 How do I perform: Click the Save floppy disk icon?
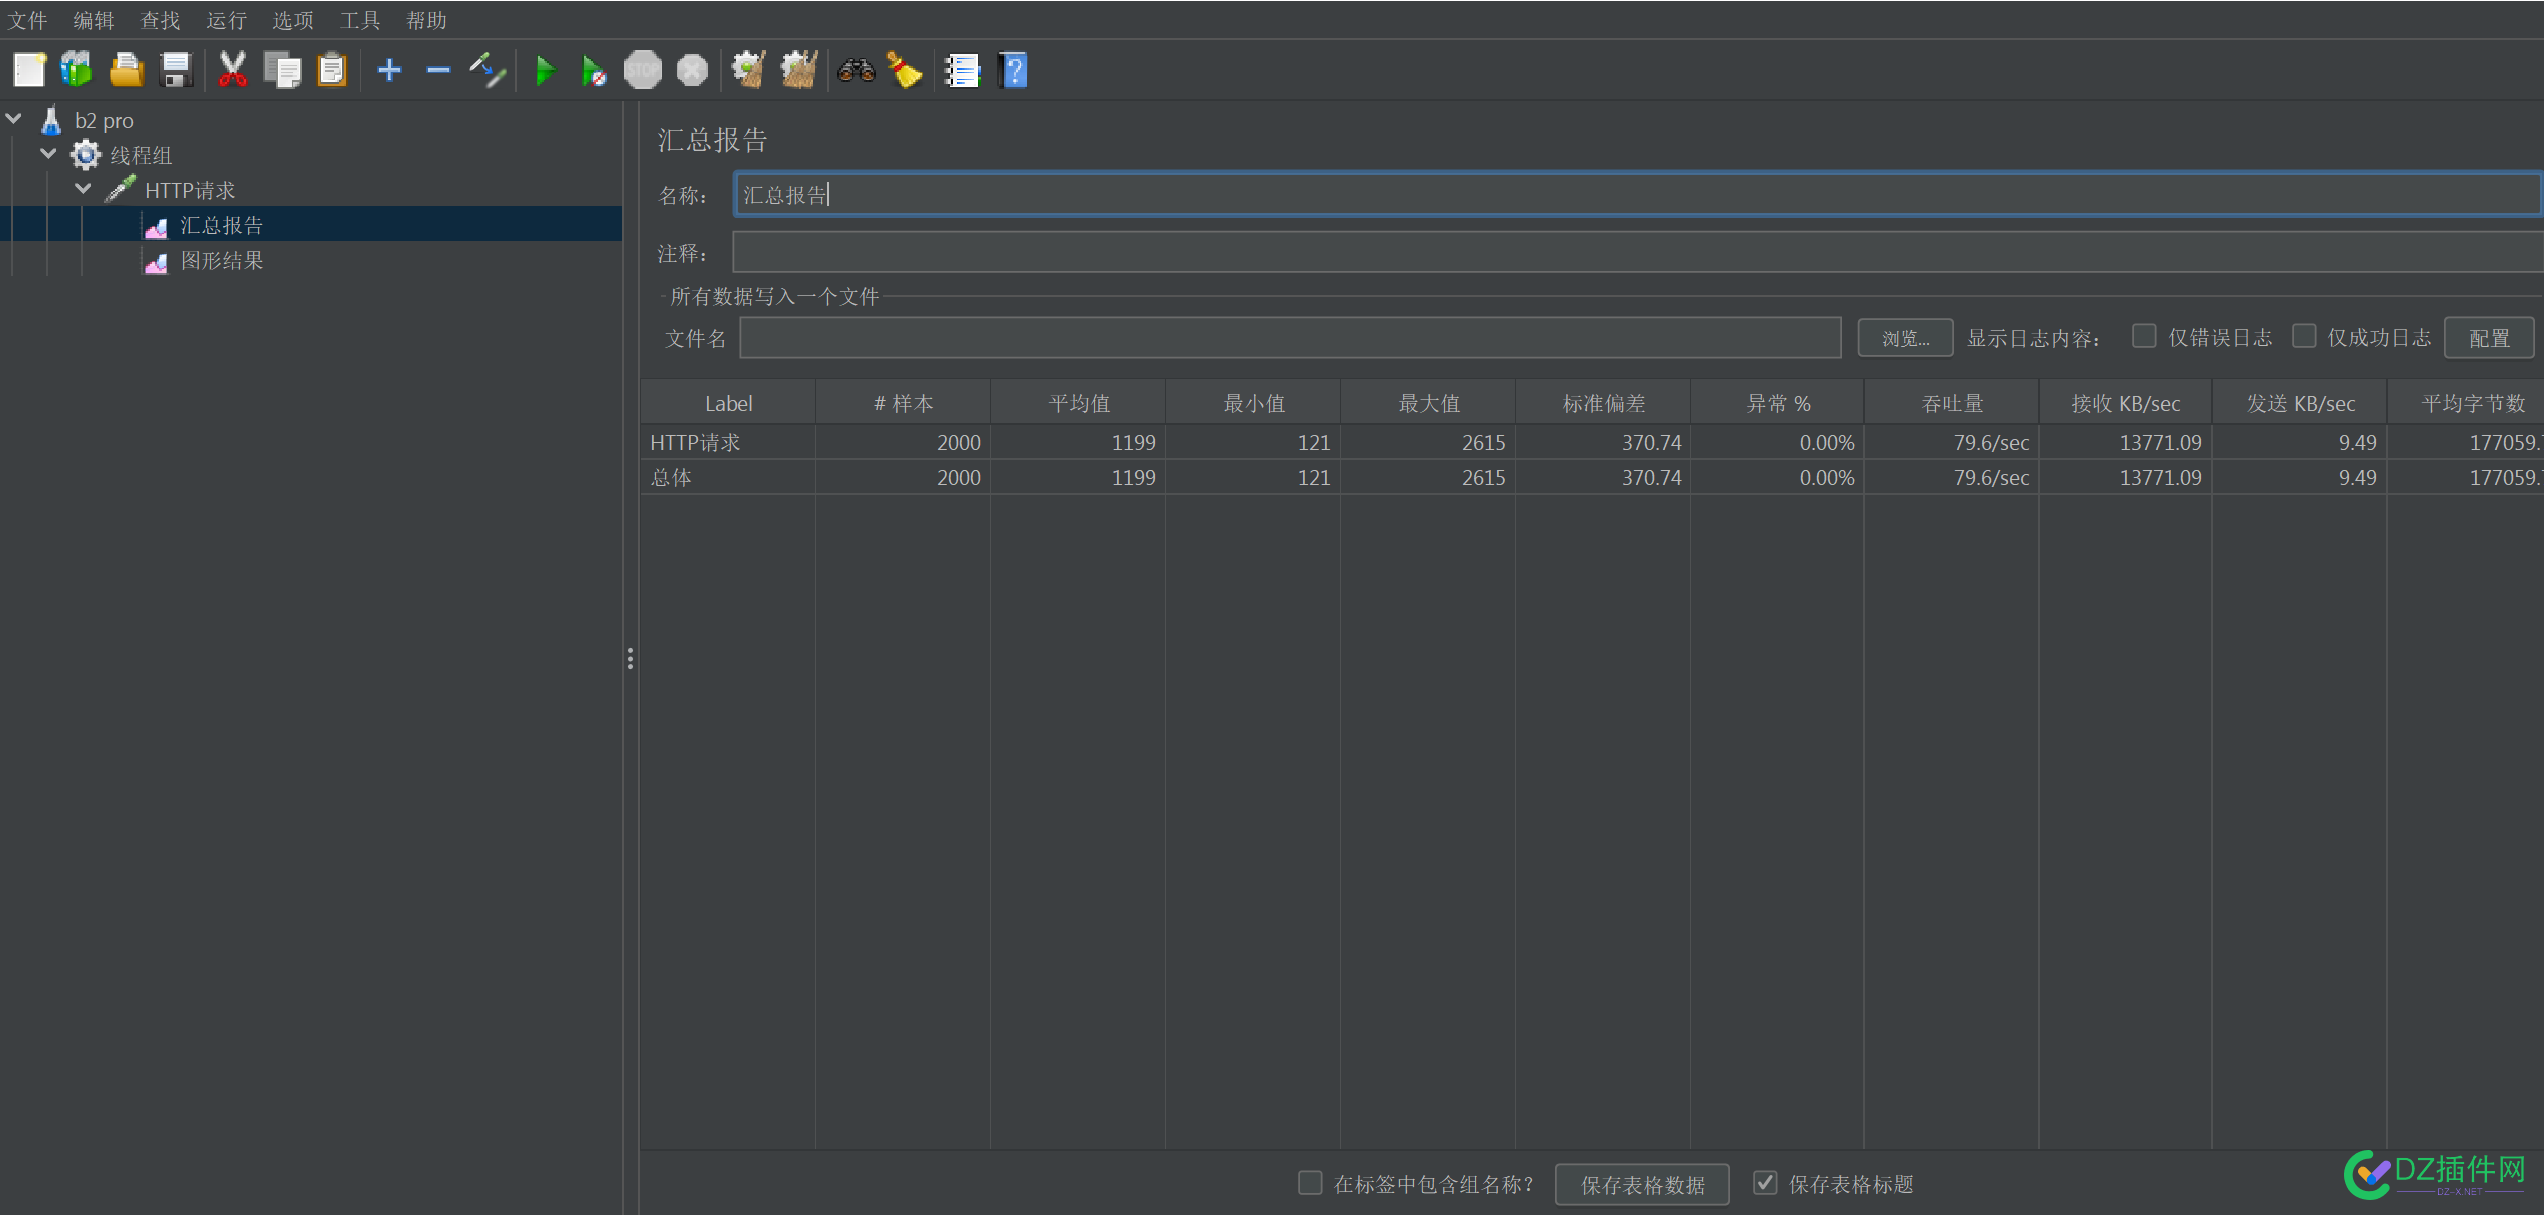(x=177, y=70)
